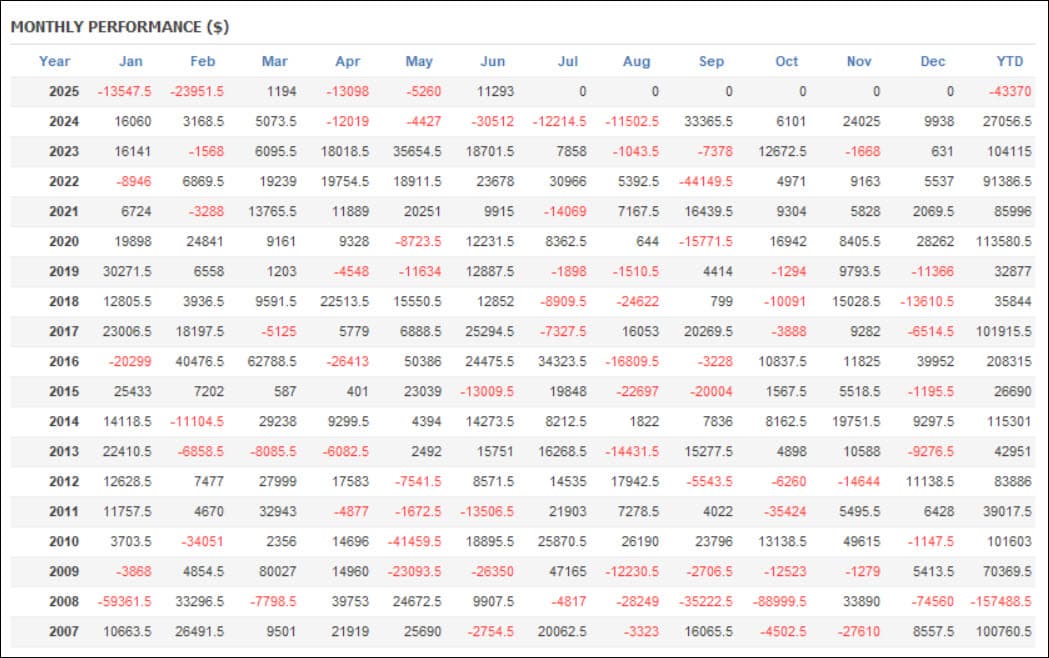Click the 2010 May value -41459.5
Screen dimensions: 1049x658
click(415, 542)
